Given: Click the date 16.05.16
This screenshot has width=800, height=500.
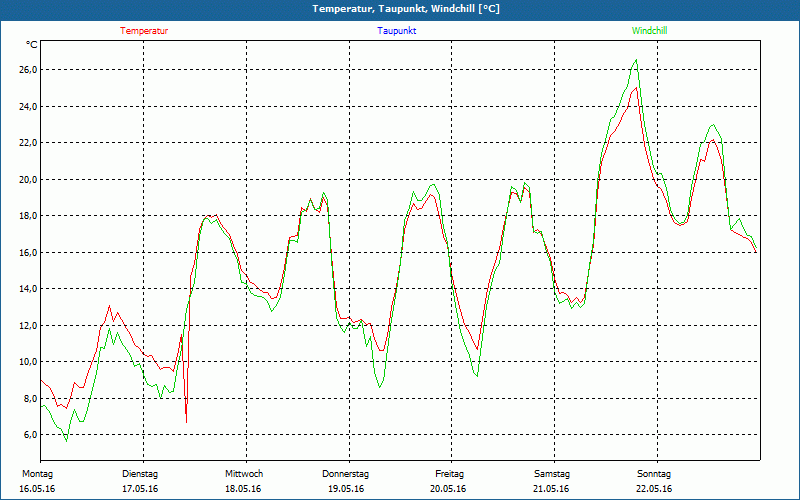Looking at the screenshot, I should tap(37, 489).
